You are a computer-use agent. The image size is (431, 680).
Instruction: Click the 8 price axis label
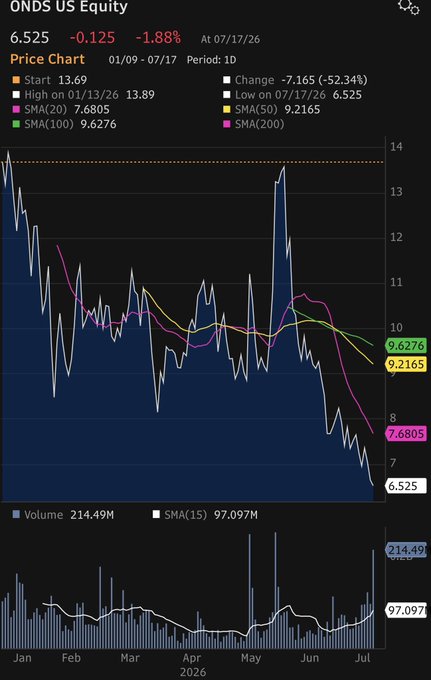coord(393,418)
